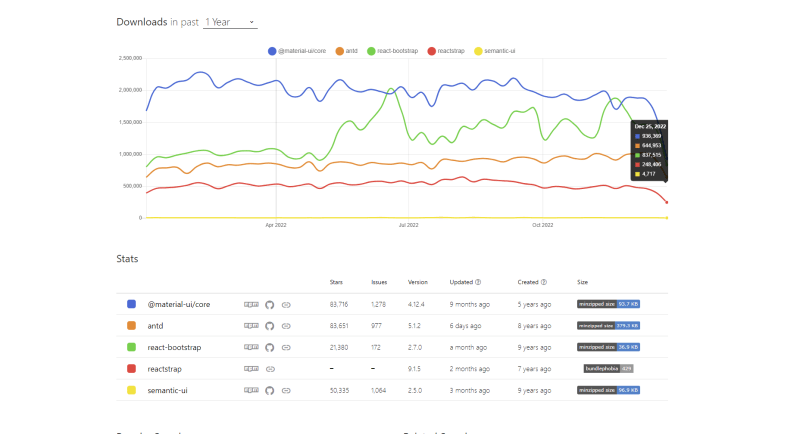800x434 pixels.
Task: Click the minzipped size badge for antd
Action: click(x=608, y=325)
